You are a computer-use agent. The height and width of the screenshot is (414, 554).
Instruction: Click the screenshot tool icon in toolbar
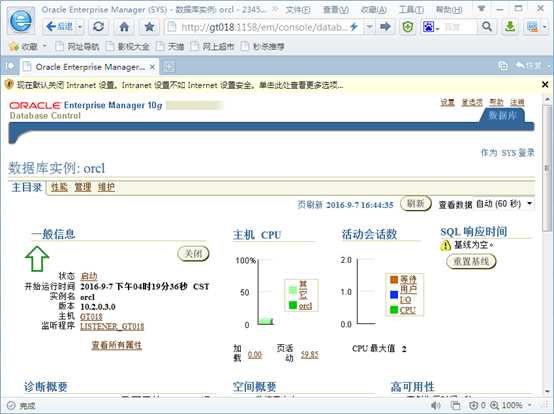click(x=533, y=26)
